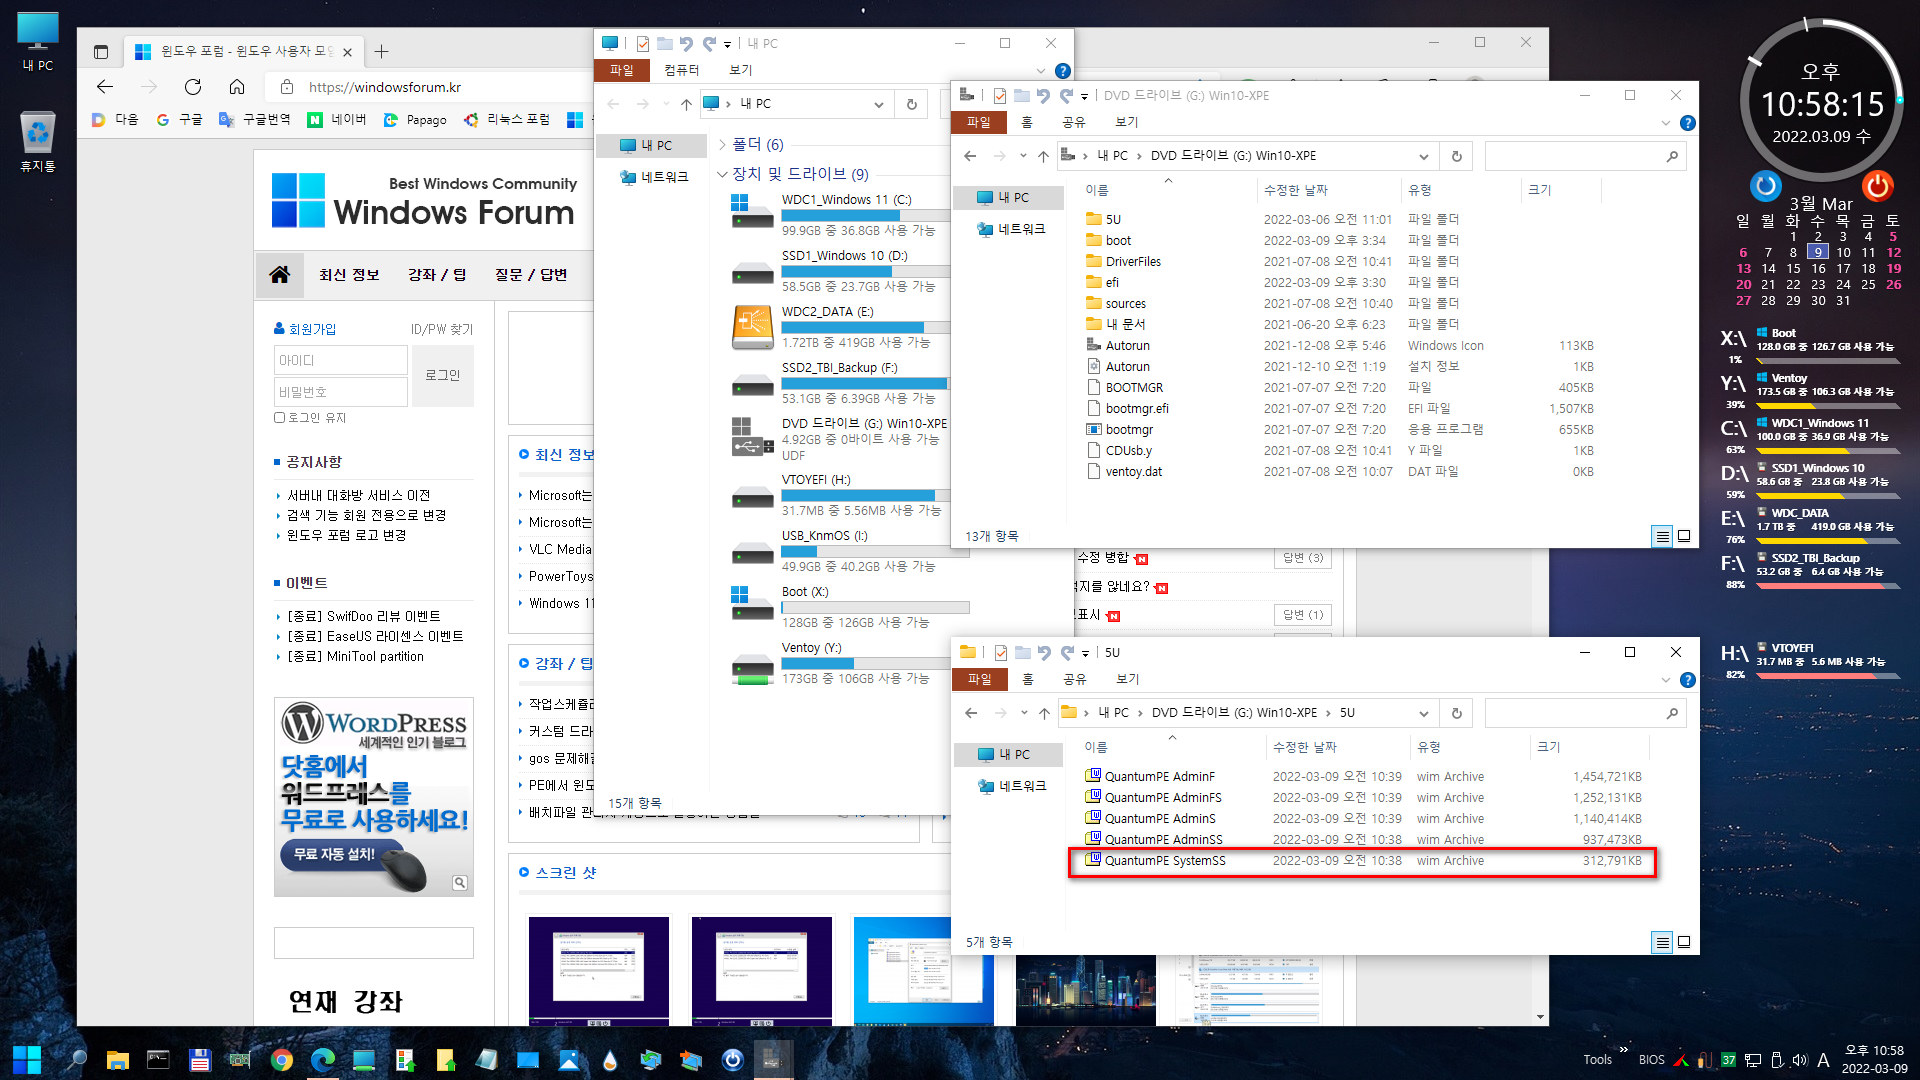Open the Windows Start menu
Image resolution: width=1920 pixels, height=1080 pixels.
click(27, 1059)
